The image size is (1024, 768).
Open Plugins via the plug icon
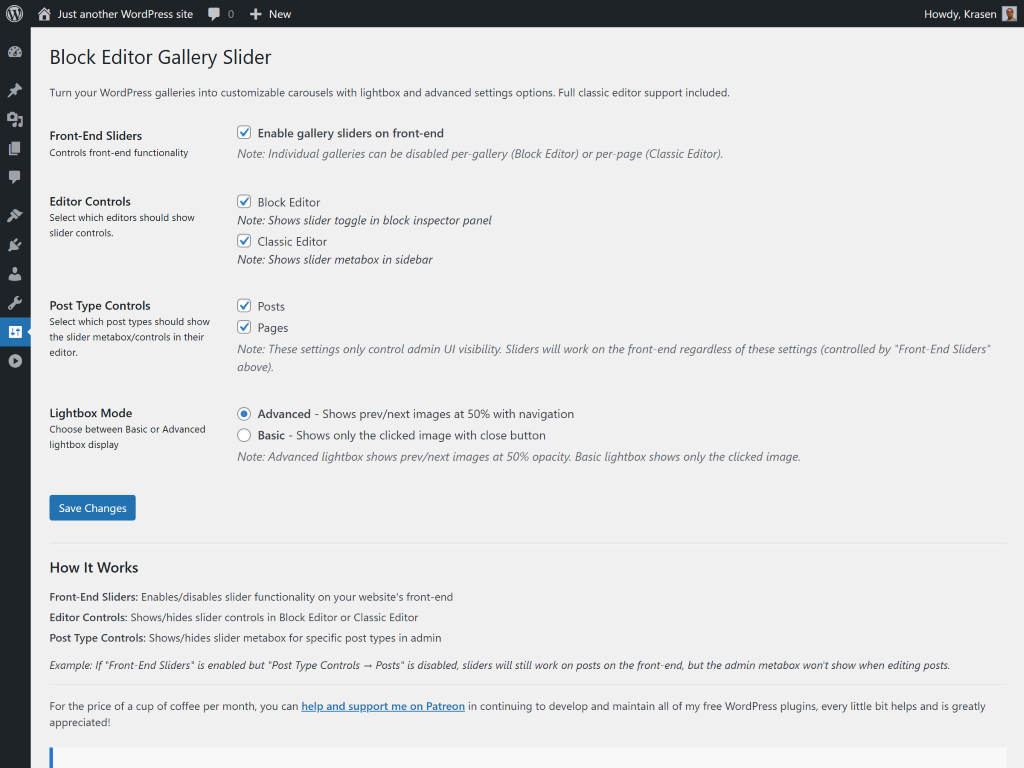pyautogui.click(x=15, y=244)
